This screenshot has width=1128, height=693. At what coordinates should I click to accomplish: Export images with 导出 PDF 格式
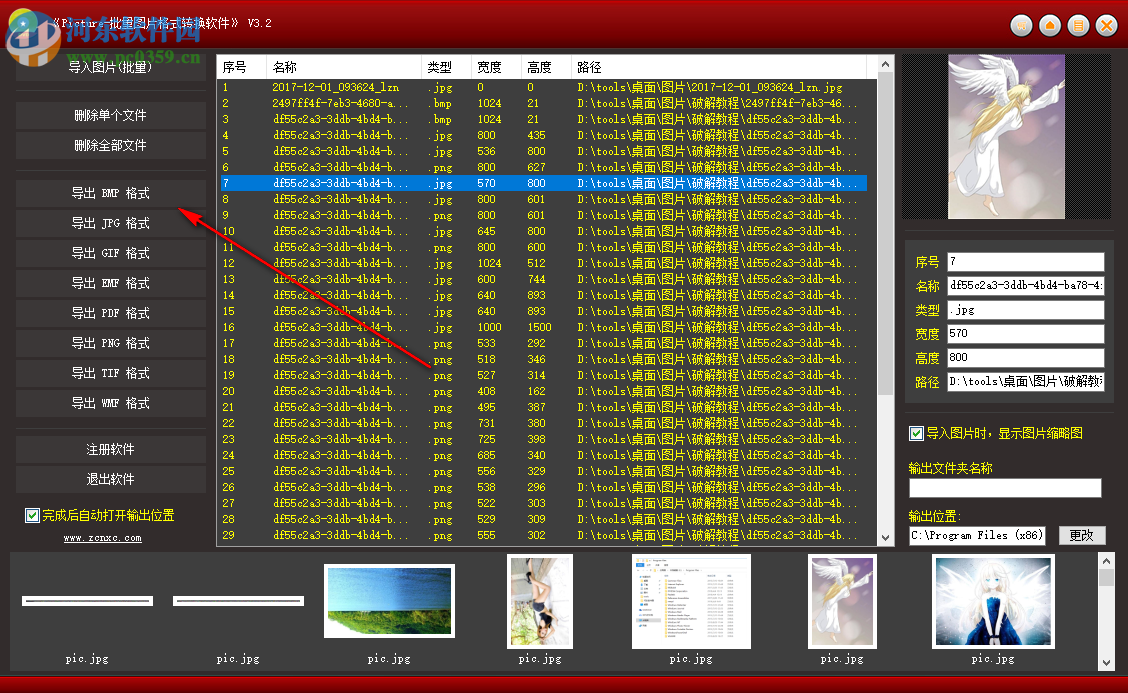click(110, 313)
